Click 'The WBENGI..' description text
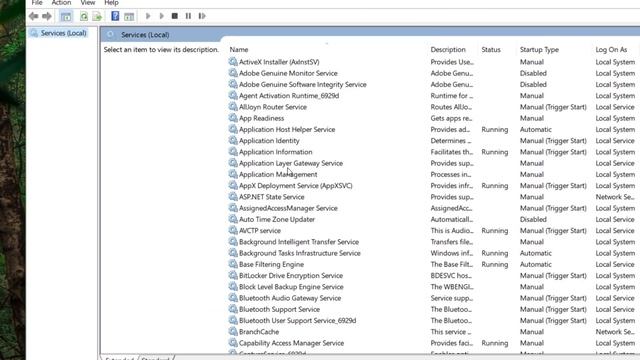 [x=451, y=287]
